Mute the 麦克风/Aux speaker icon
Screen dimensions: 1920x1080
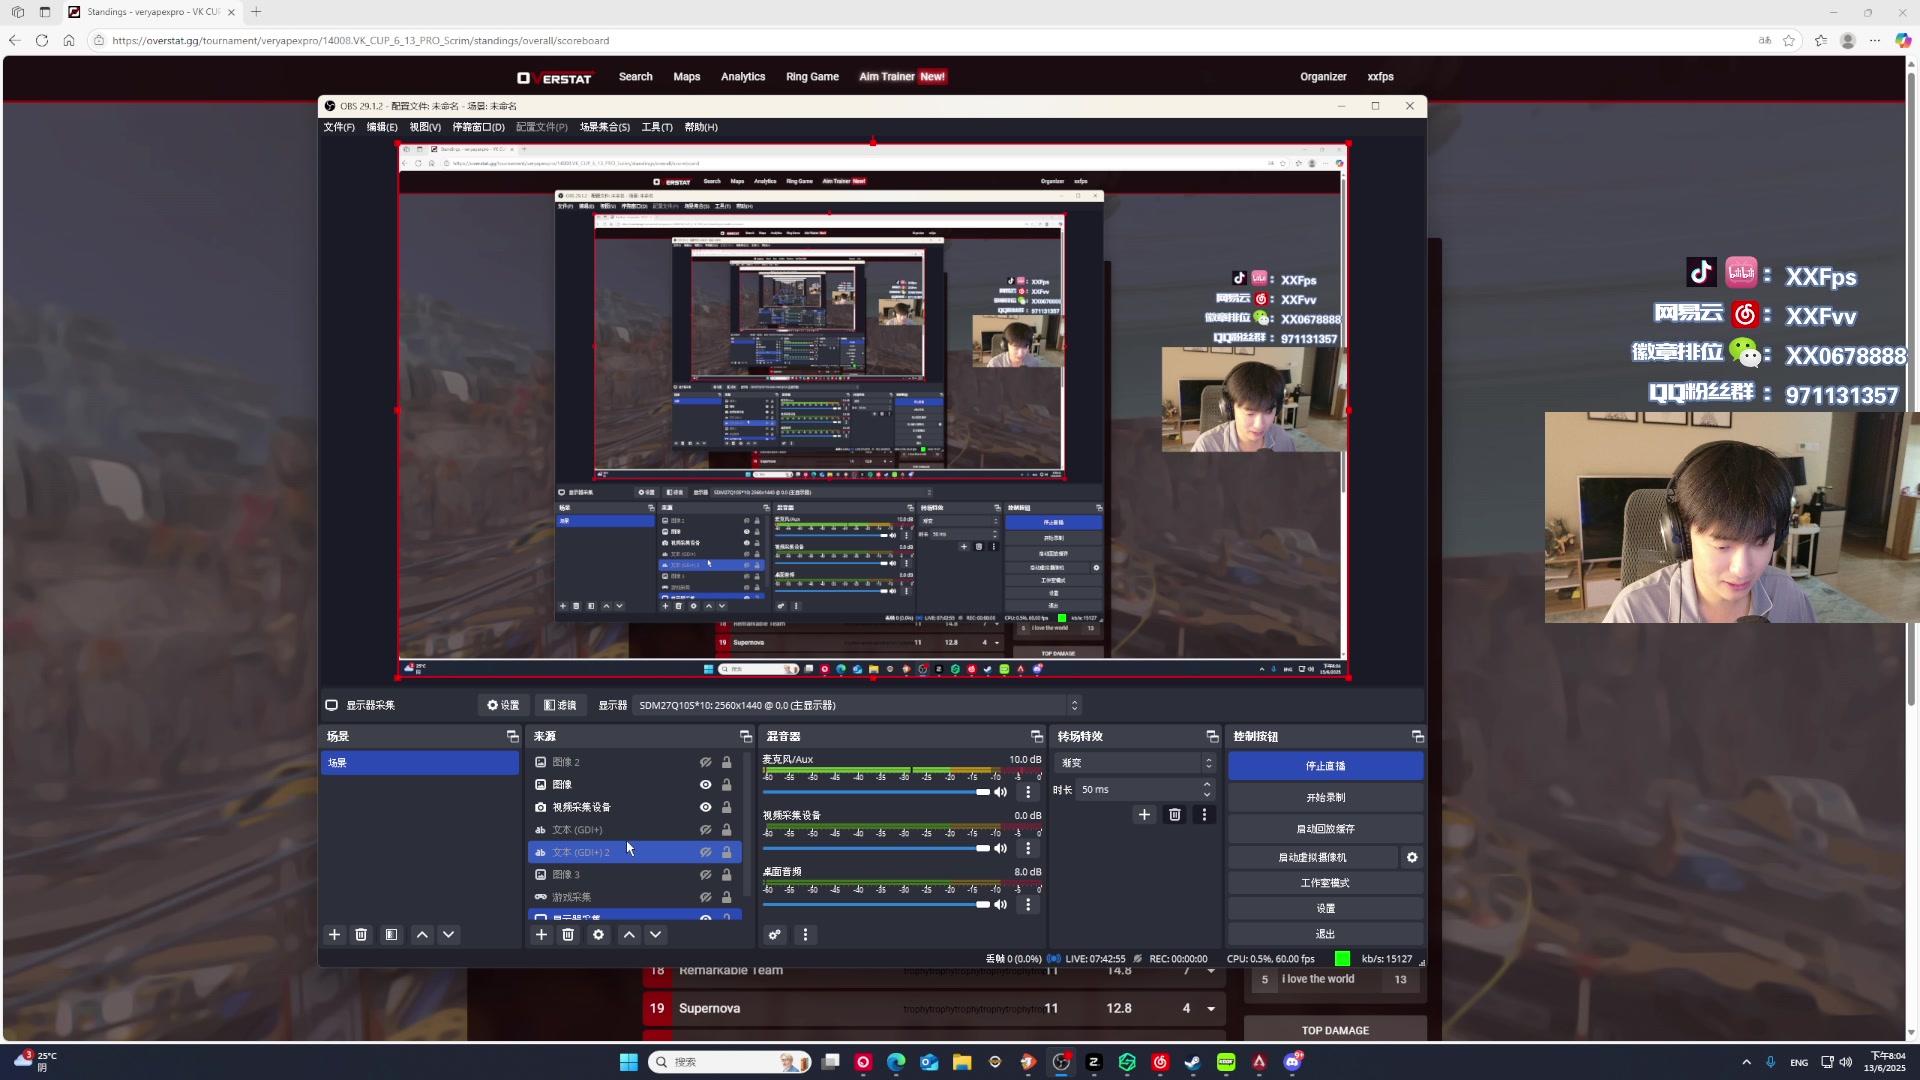coord(1000,792)
